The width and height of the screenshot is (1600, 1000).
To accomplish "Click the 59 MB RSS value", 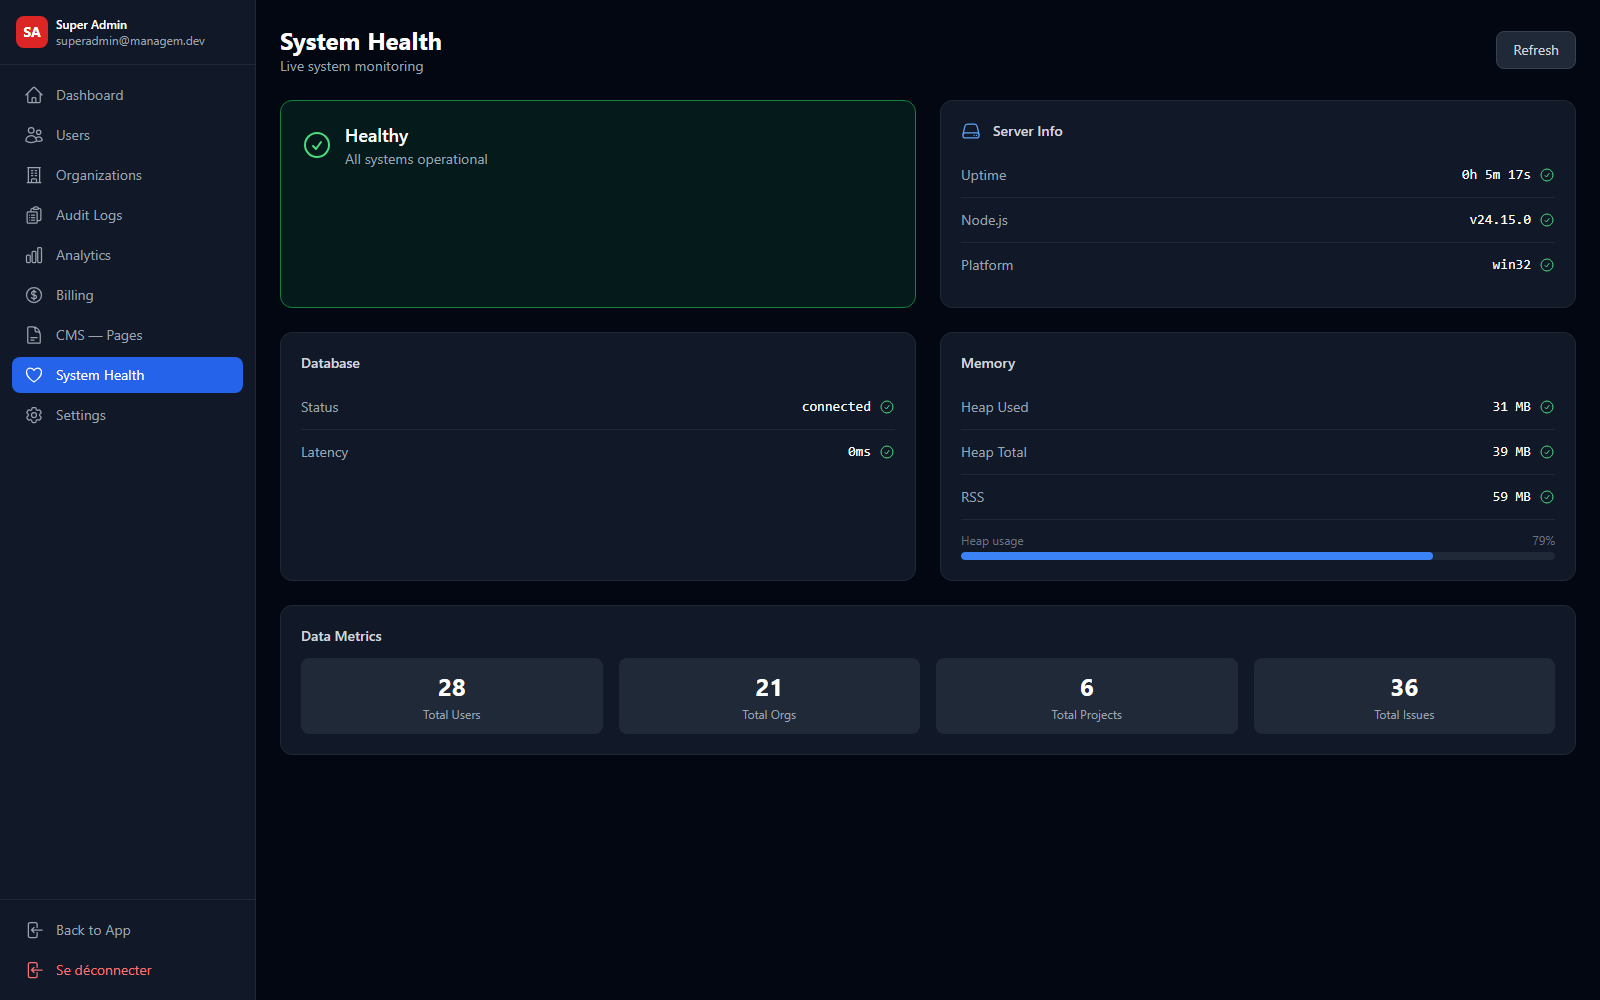I will click(x=1511, y=497).
